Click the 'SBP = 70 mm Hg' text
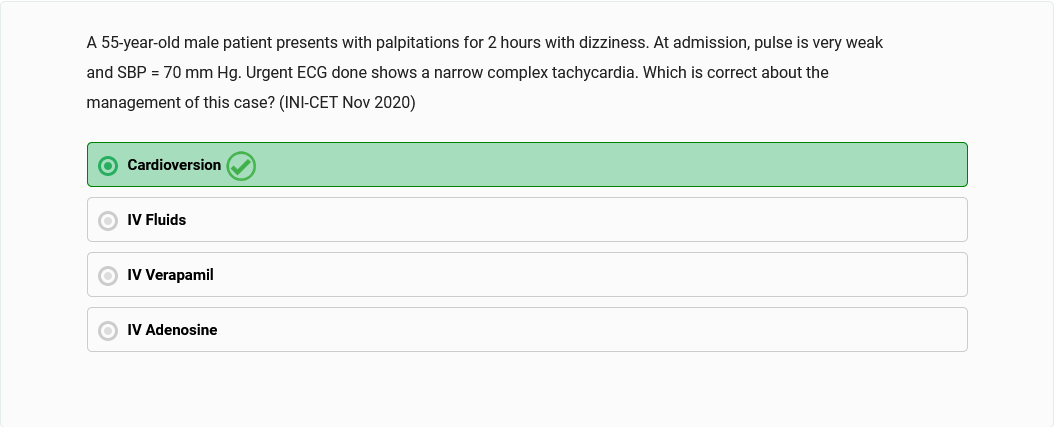The width and height of the screenshot is (1054, 427). [x=174, y=73]
